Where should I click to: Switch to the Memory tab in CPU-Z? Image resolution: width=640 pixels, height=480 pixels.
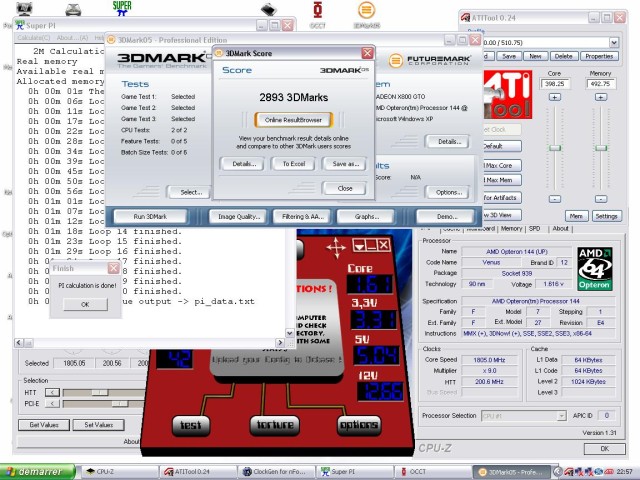(509, 228)
